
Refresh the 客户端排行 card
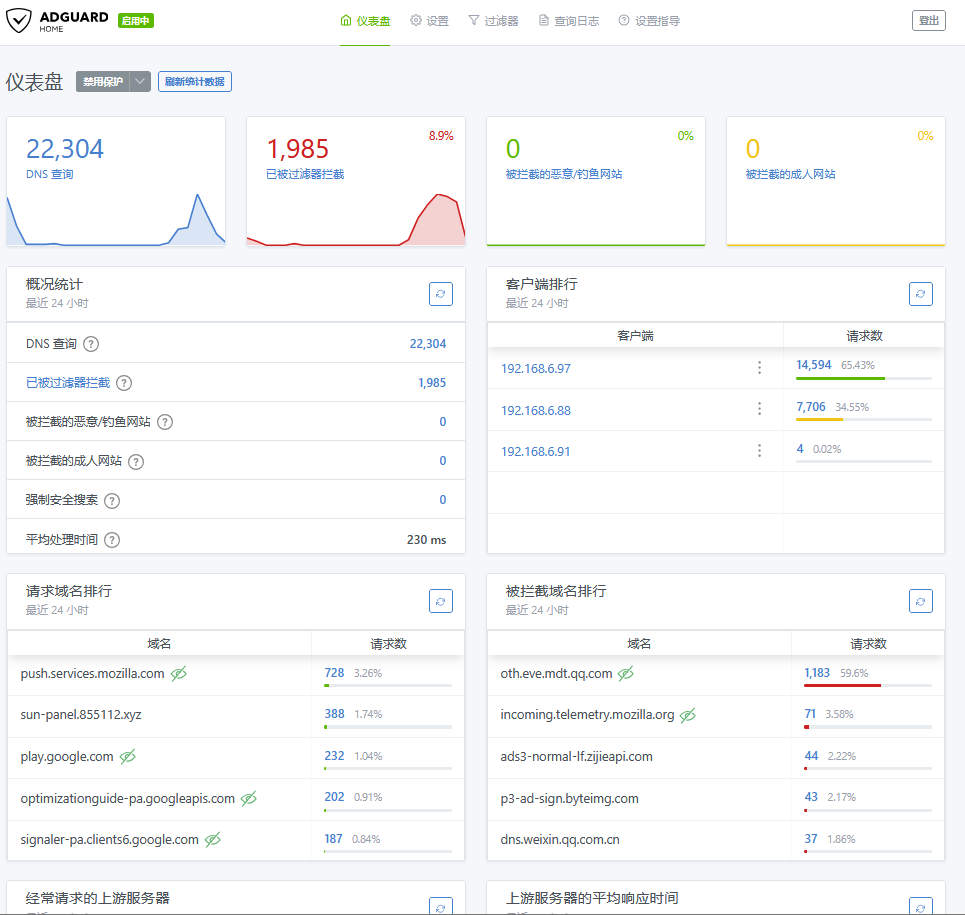pyautogui.click(x=921, y=293)
